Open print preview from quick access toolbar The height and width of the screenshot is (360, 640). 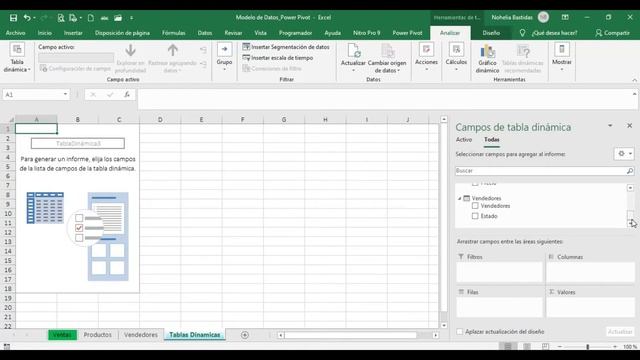click(61, 18)
